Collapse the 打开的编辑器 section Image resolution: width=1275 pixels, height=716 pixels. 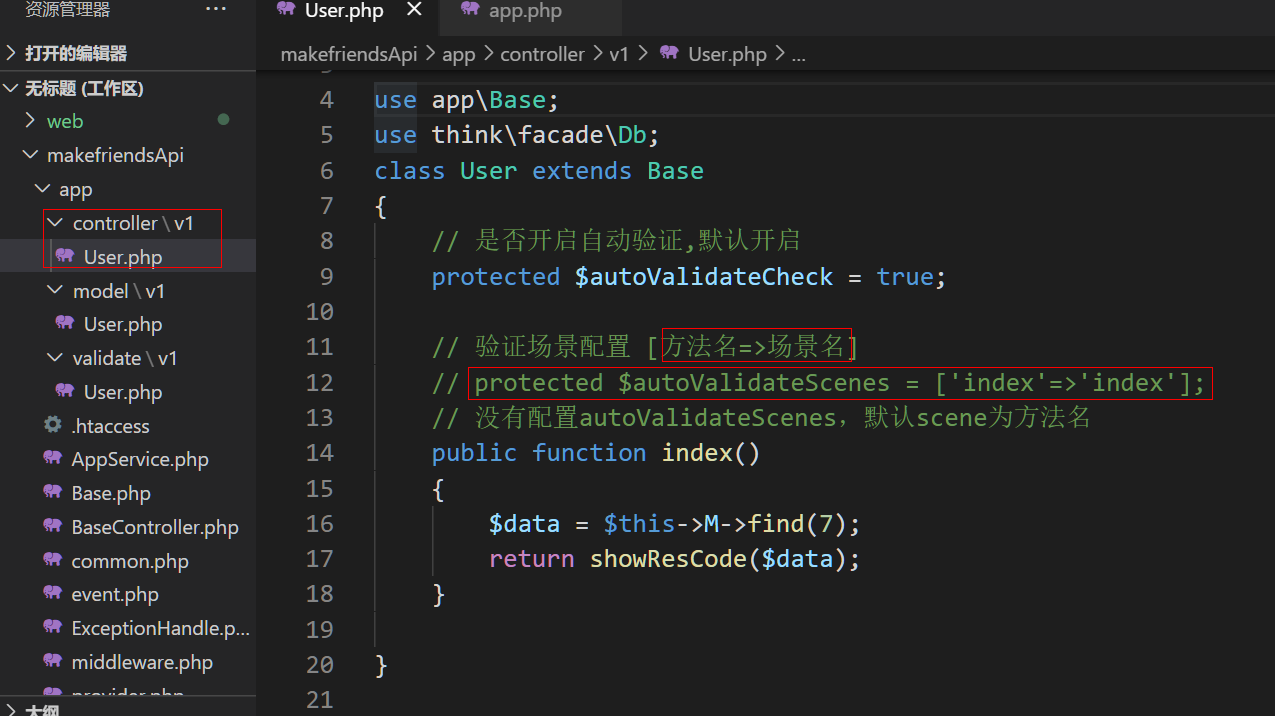coord(75,53)
